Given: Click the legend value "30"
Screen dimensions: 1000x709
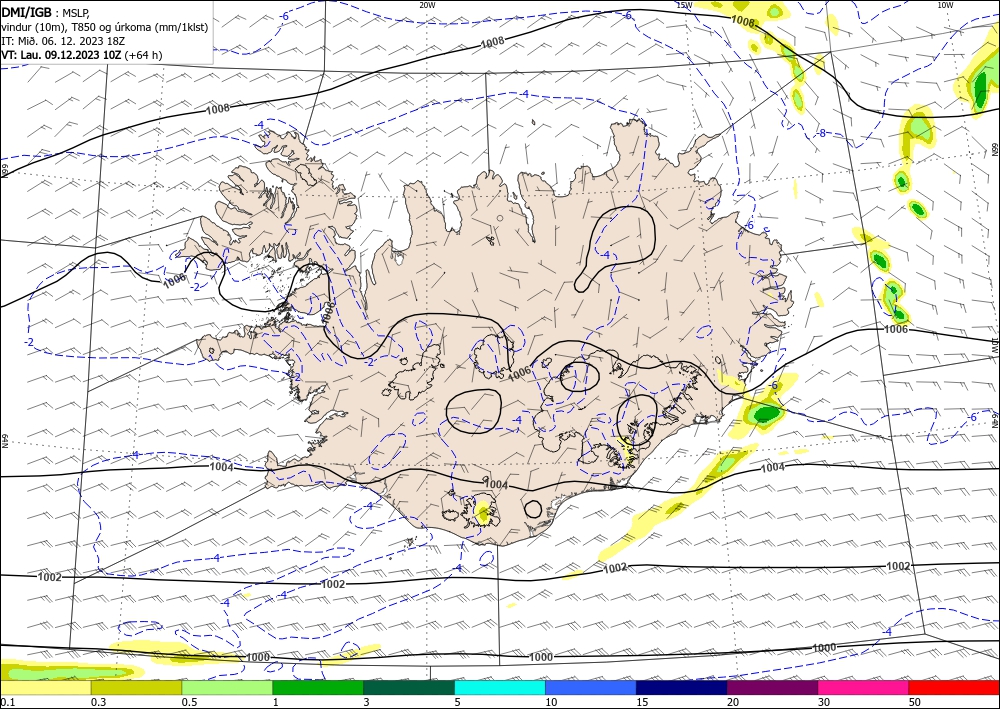Looking at the screenshot, I should [x=824, y=702].
